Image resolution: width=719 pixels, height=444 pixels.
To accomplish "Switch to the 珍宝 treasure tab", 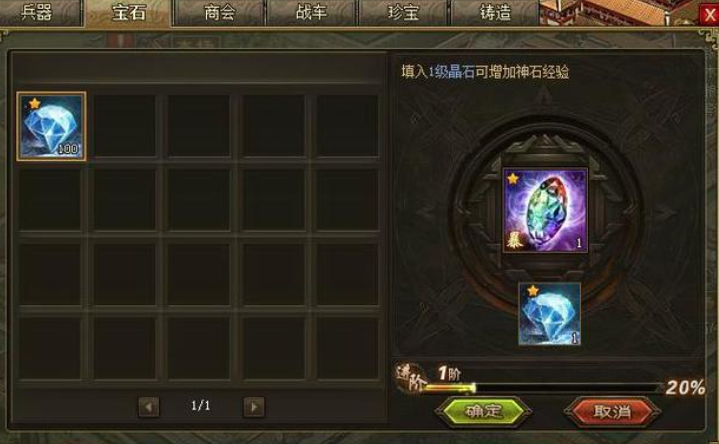I will click(404, 12).
